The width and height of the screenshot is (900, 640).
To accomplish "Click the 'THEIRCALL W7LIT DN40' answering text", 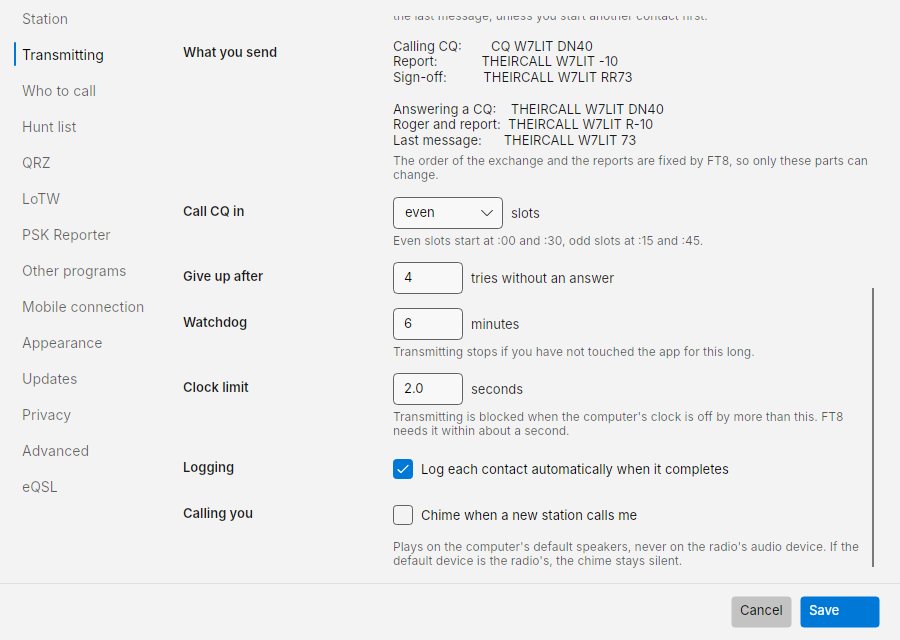I will pyautogui.click(x=587, y=109).
